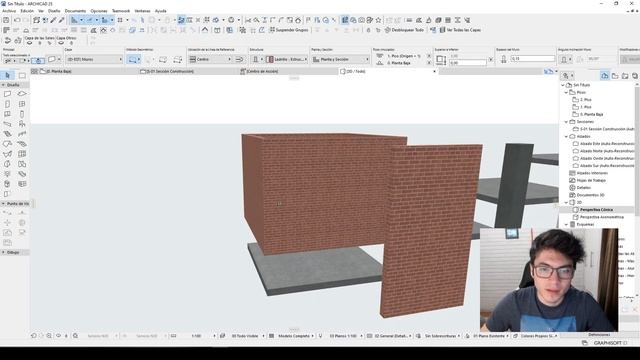Click Ver Todas las Capas button
Screen dimensions: 640x360
(460, 30)
